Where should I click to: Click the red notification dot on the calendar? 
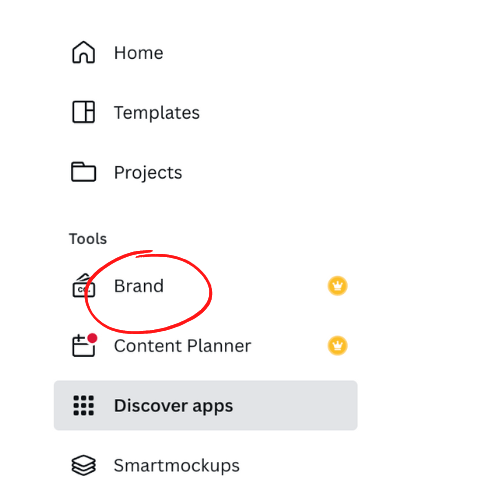point(92,338)
